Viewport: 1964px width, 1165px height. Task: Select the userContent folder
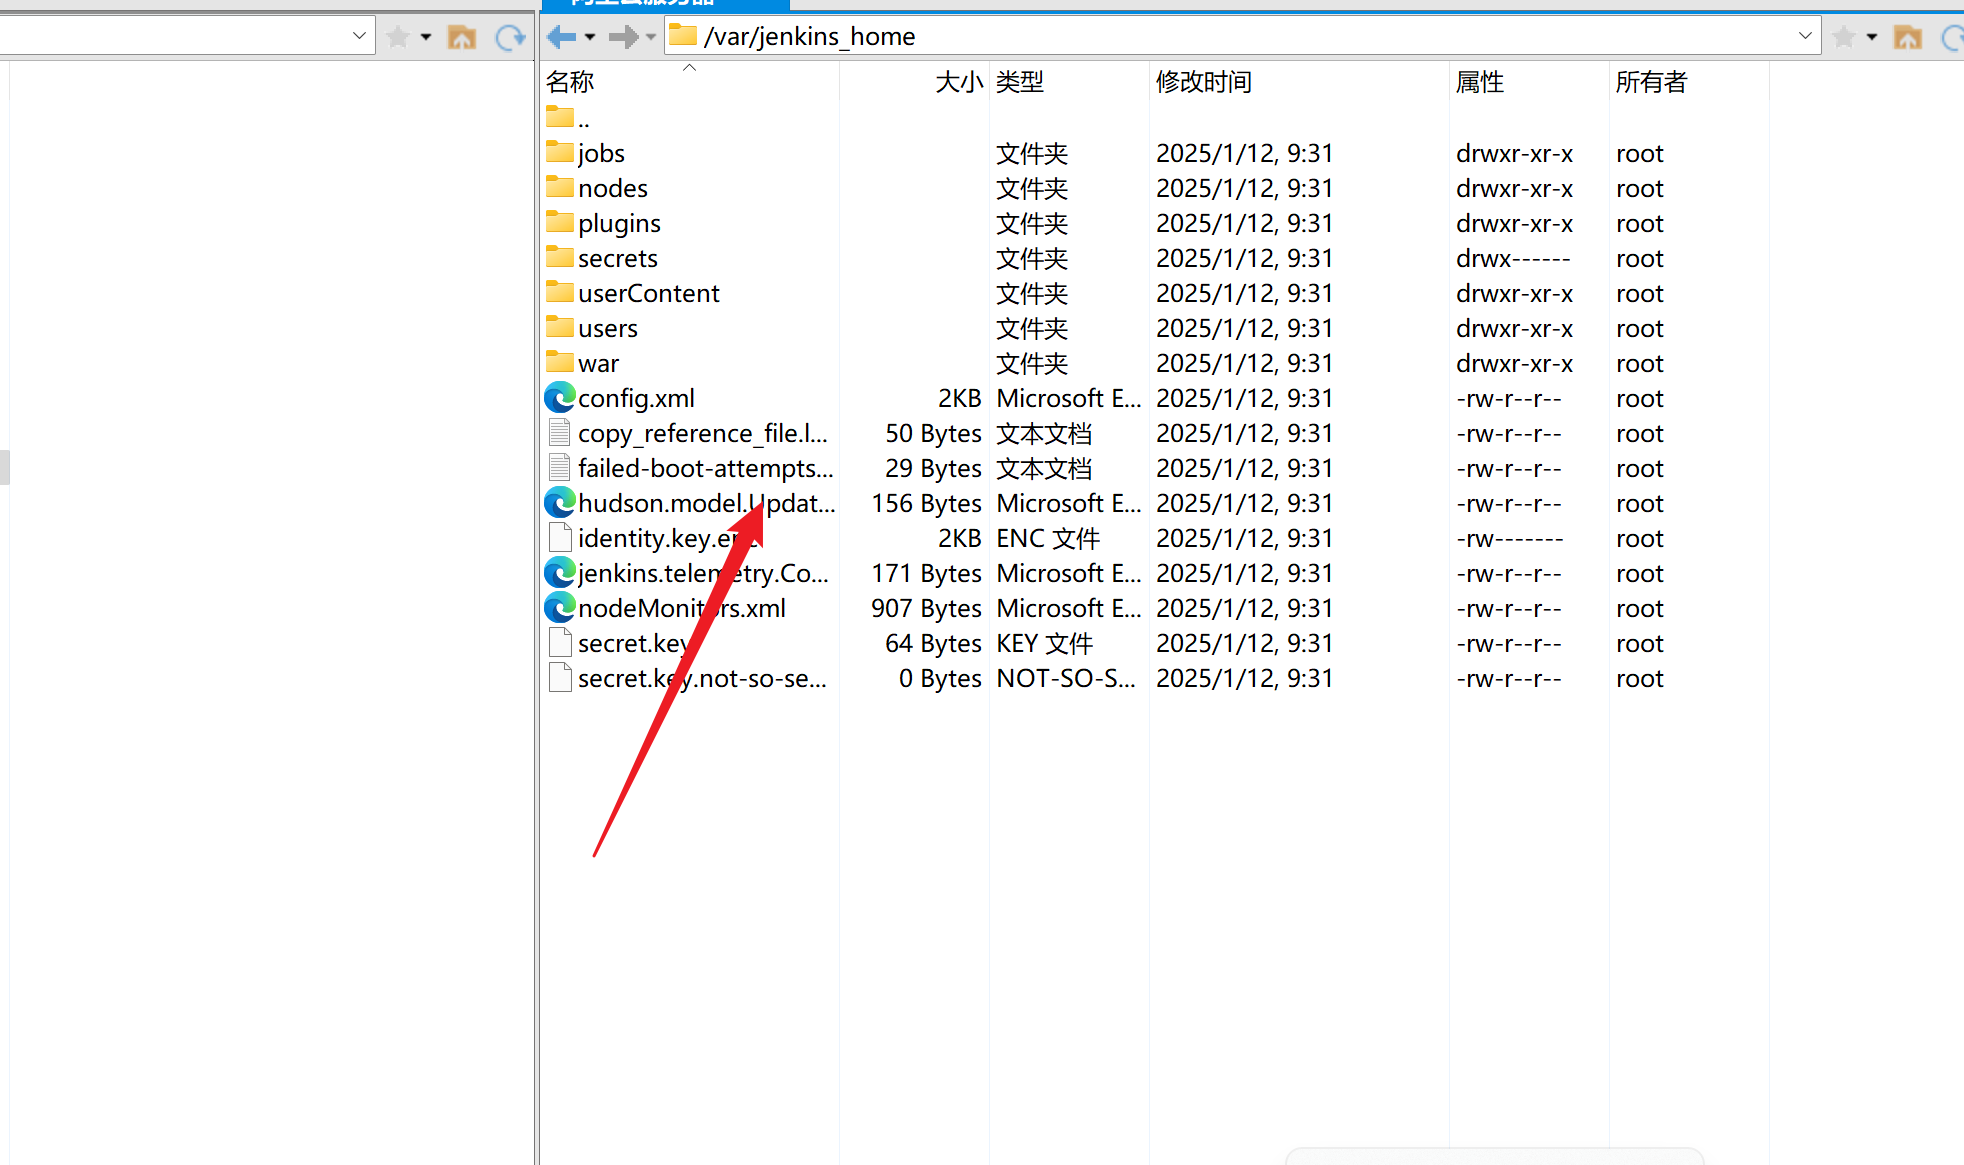[633, 293]
